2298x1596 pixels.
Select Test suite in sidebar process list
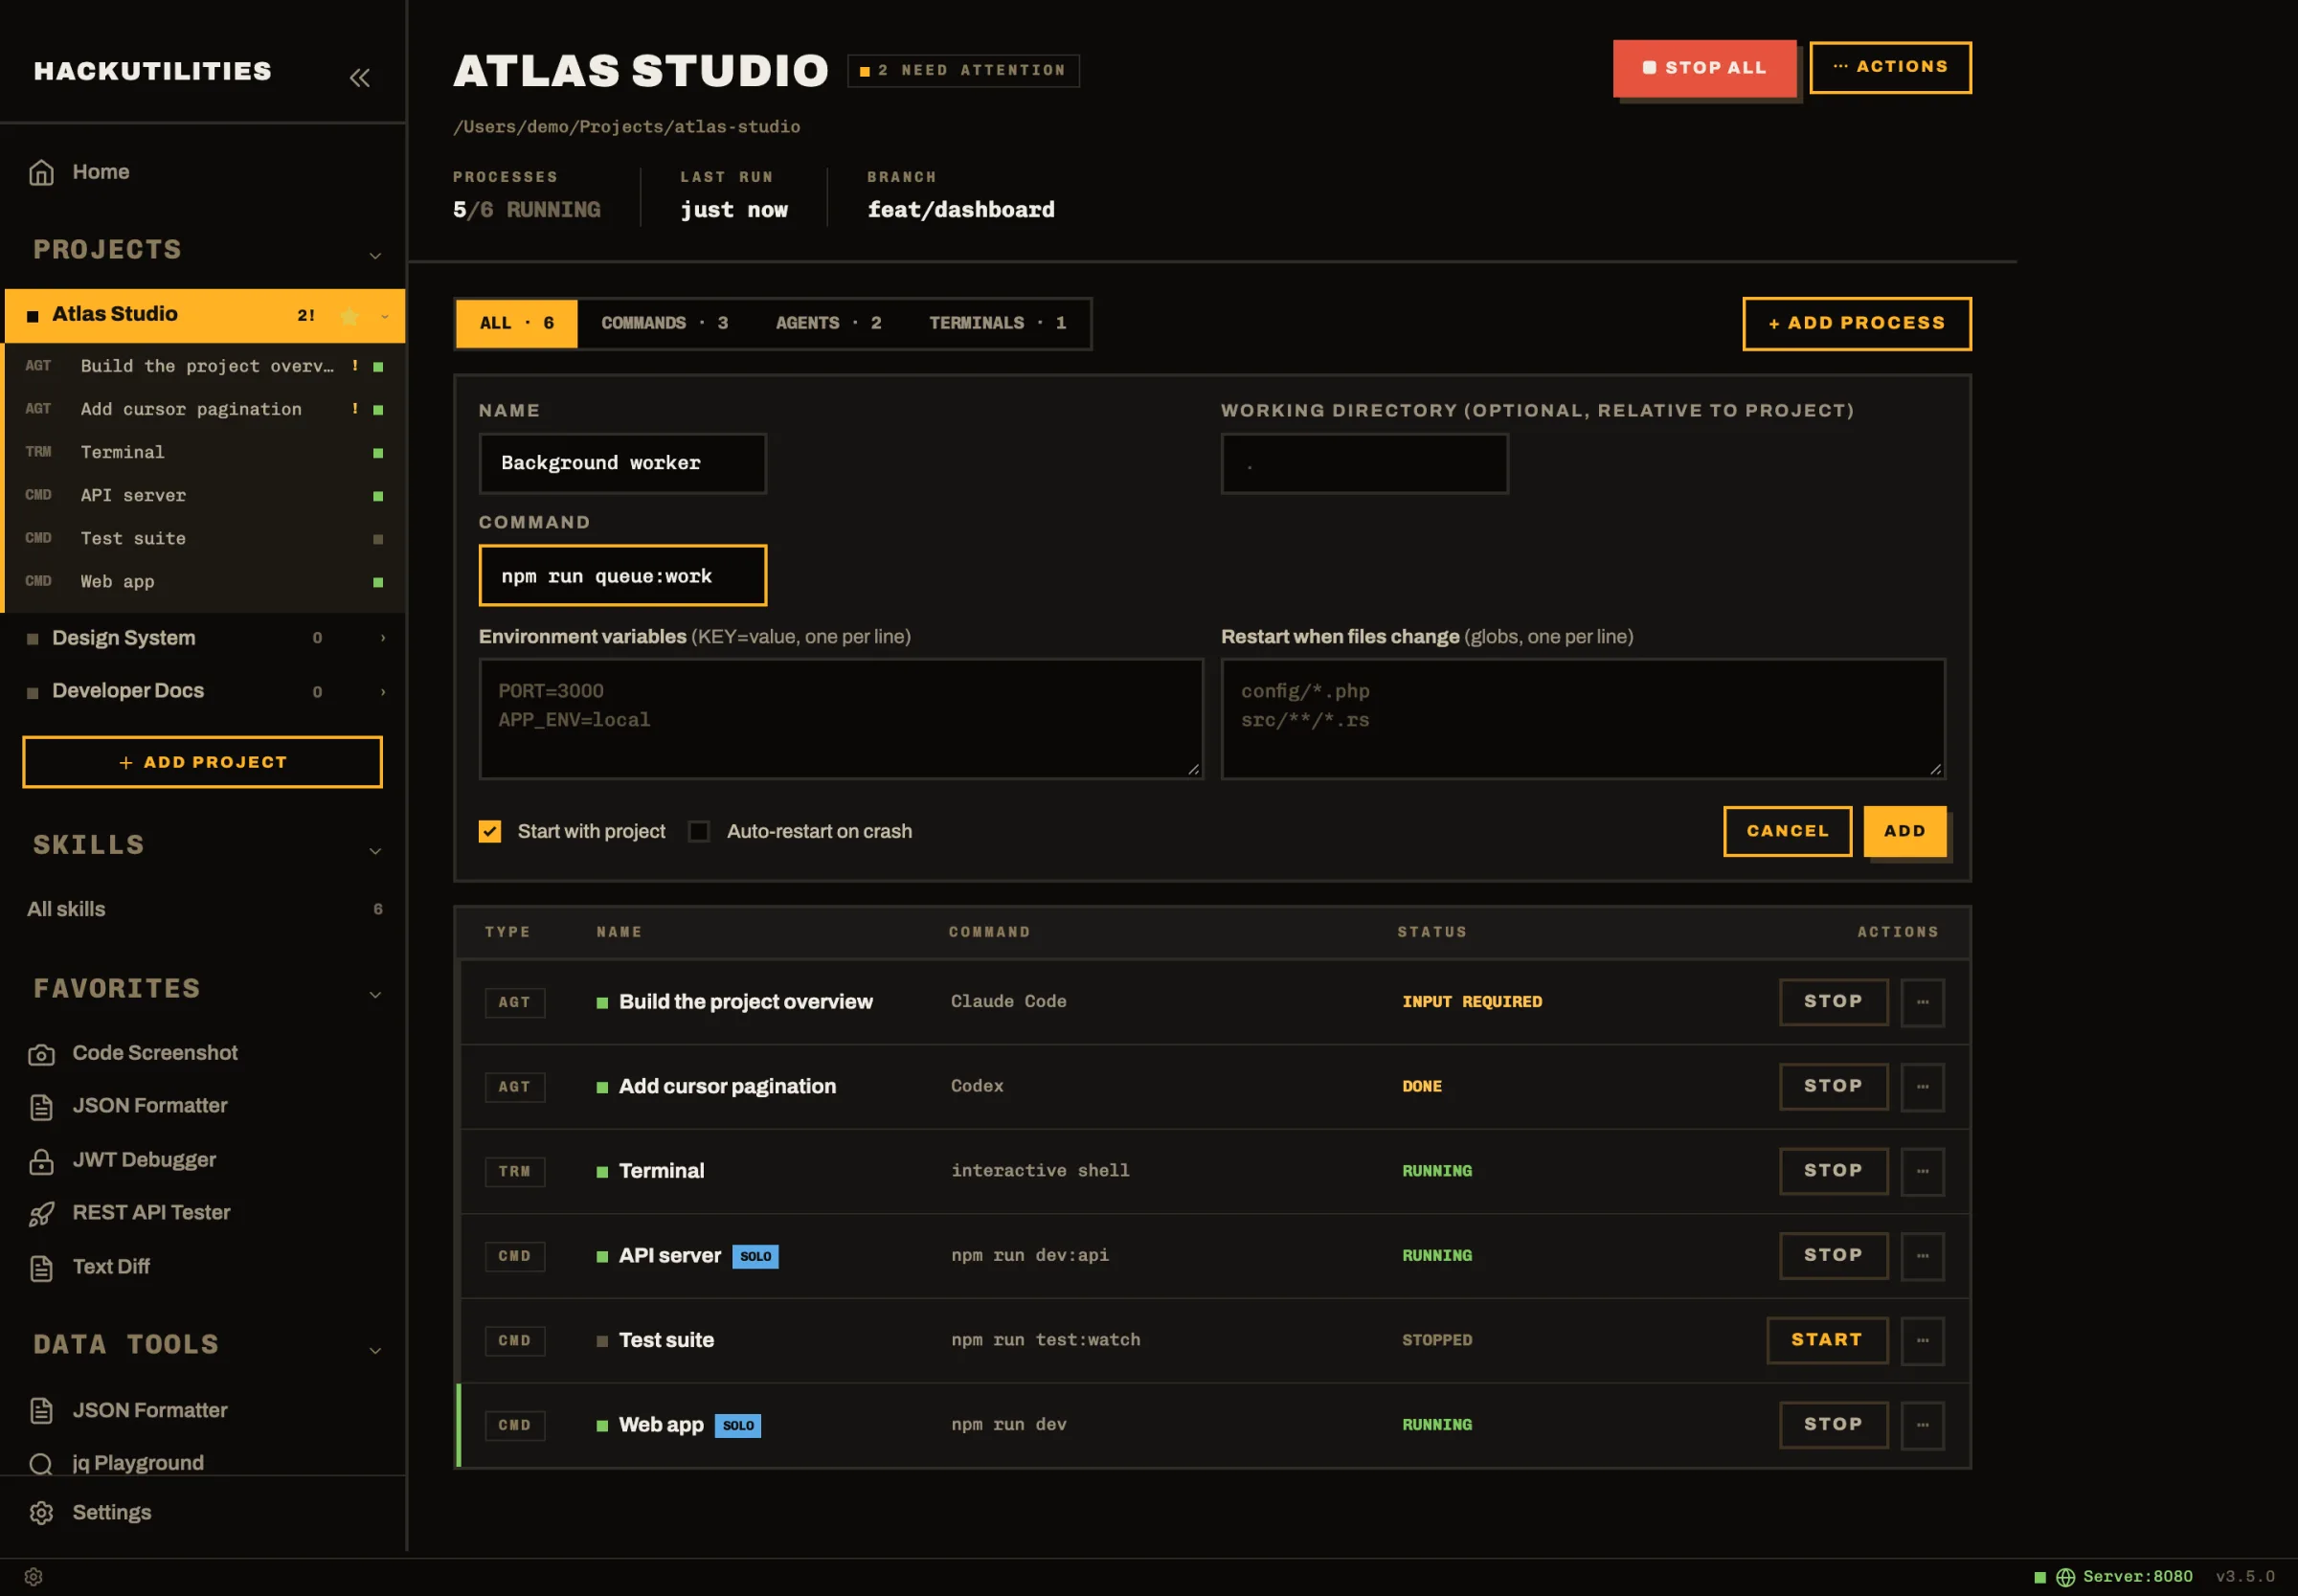point(205,538)
